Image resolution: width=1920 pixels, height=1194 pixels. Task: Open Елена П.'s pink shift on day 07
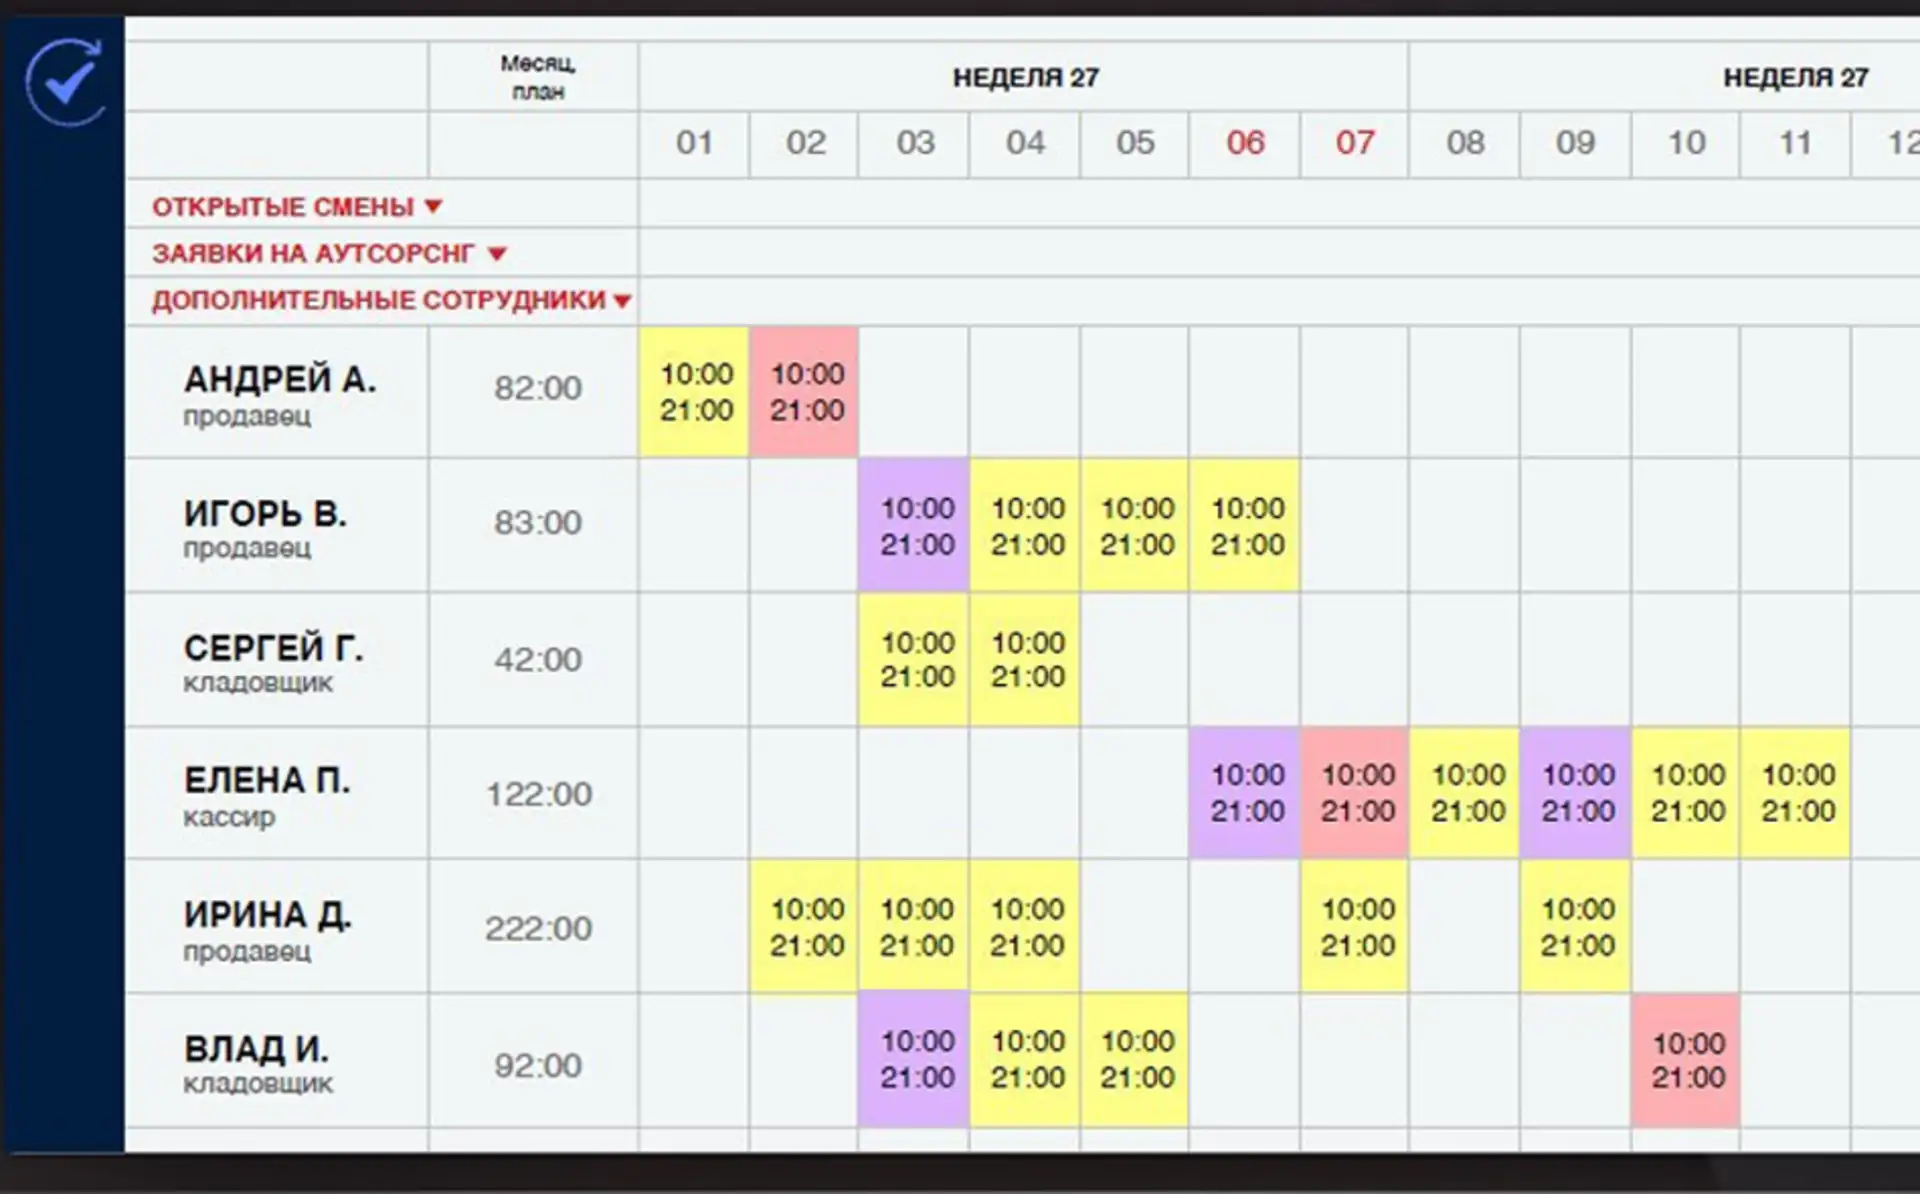pos(1356,793)
